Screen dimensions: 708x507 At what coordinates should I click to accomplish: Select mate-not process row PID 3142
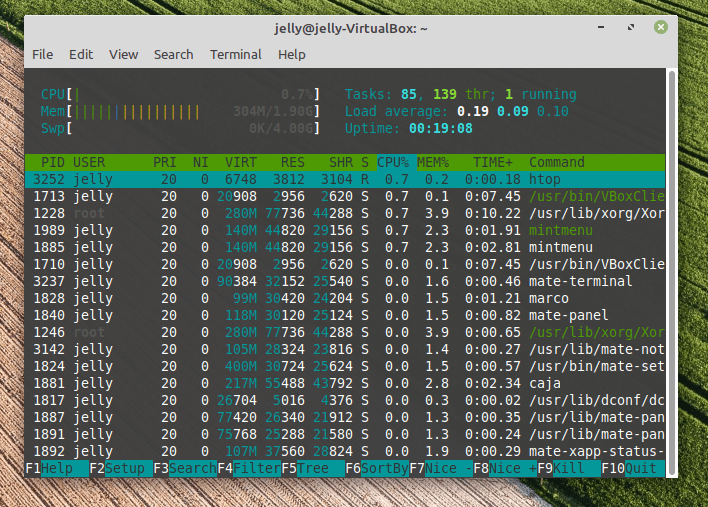point(345,349)
